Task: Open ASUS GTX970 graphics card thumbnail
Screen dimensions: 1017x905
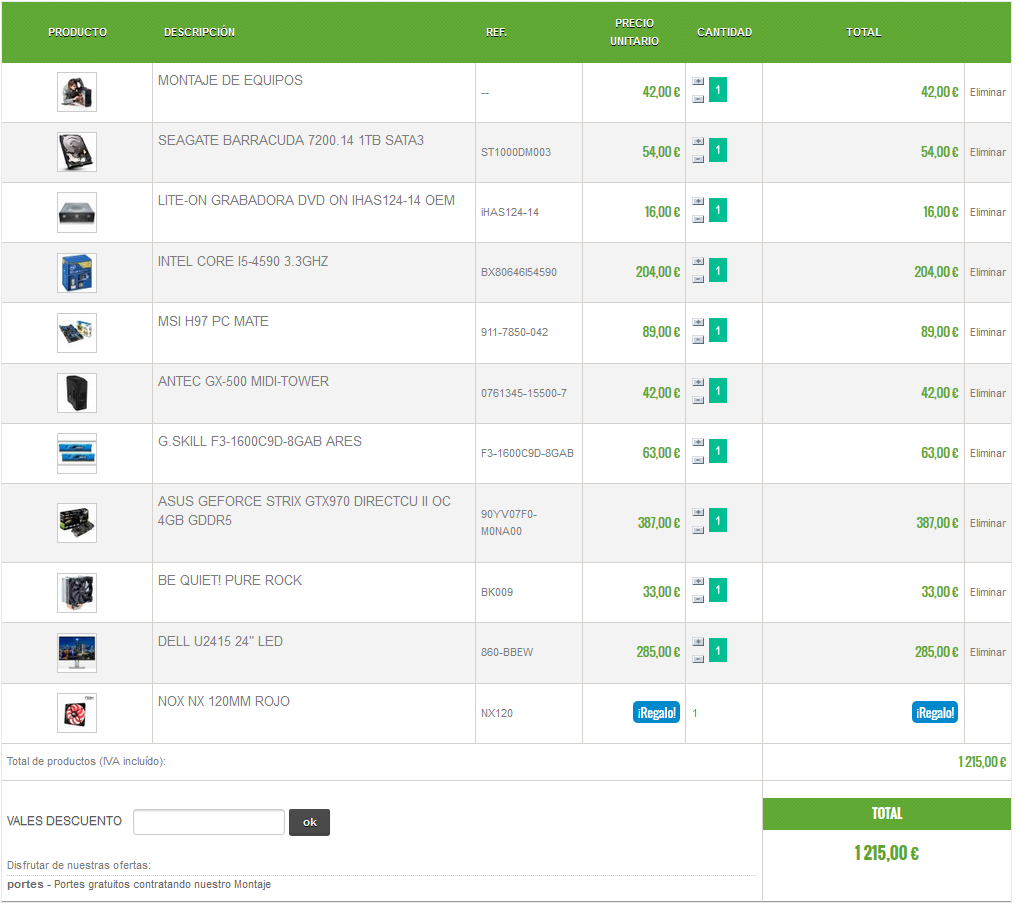Action: pos(77,524)
